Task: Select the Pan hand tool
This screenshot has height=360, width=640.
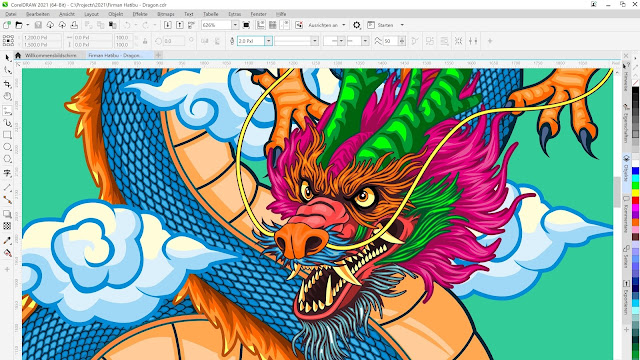Action: [x=7, y=96]
